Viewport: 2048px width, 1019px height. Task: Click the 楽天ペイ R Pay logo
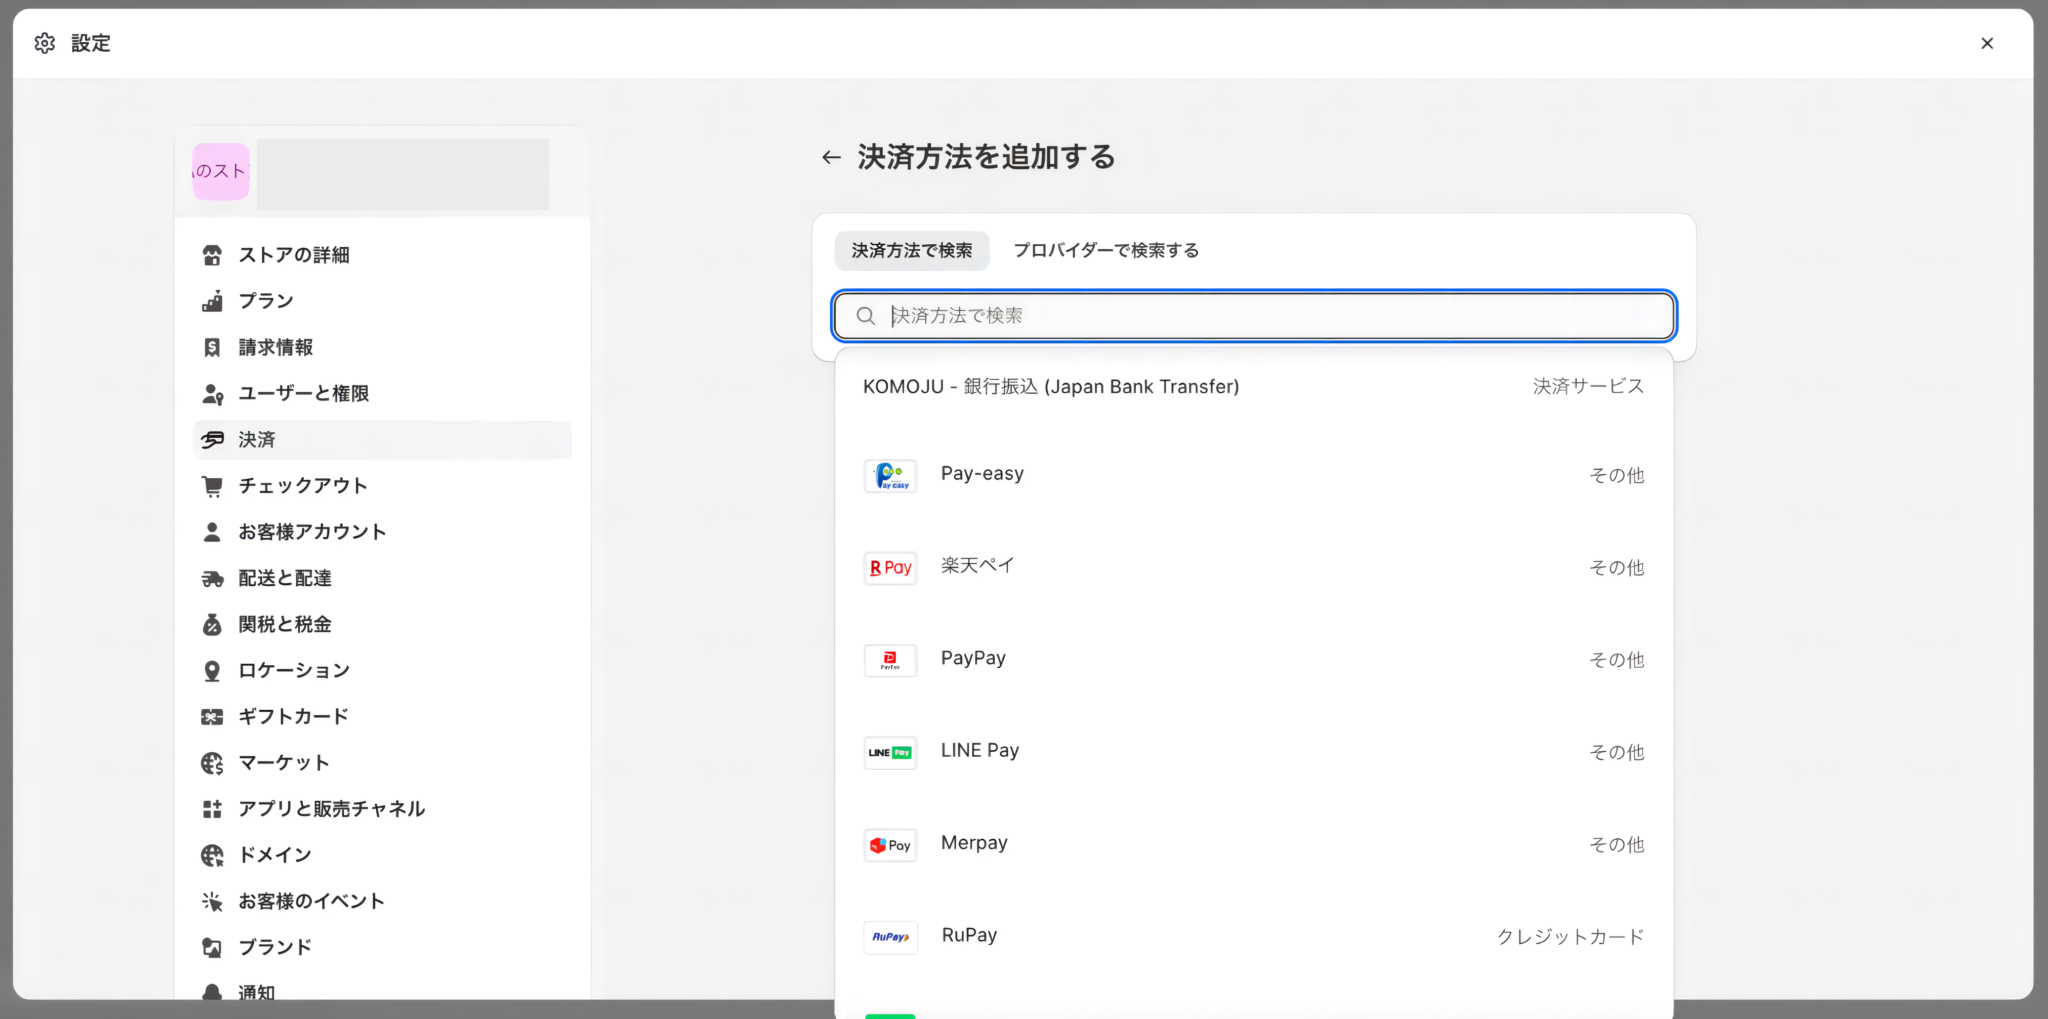890,568
